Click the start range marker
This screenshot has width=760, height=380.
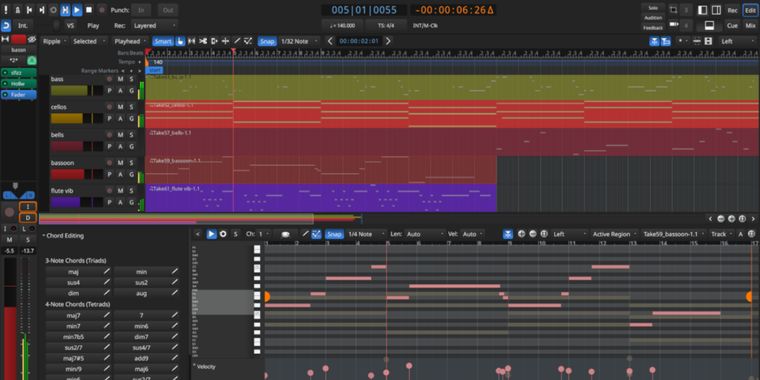155,70
